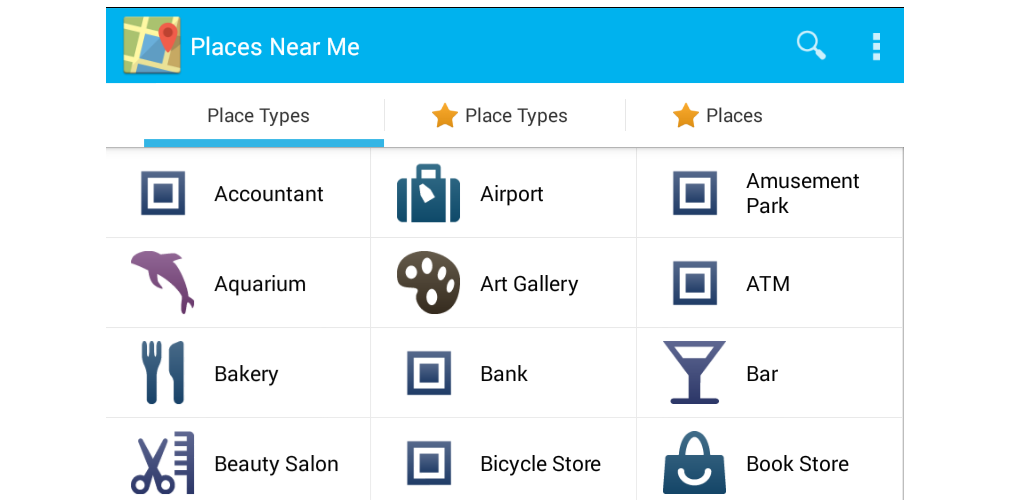Screen dimensions: 1024x500
Task: Click the star on the Places tab
Action: pos(685,116)
